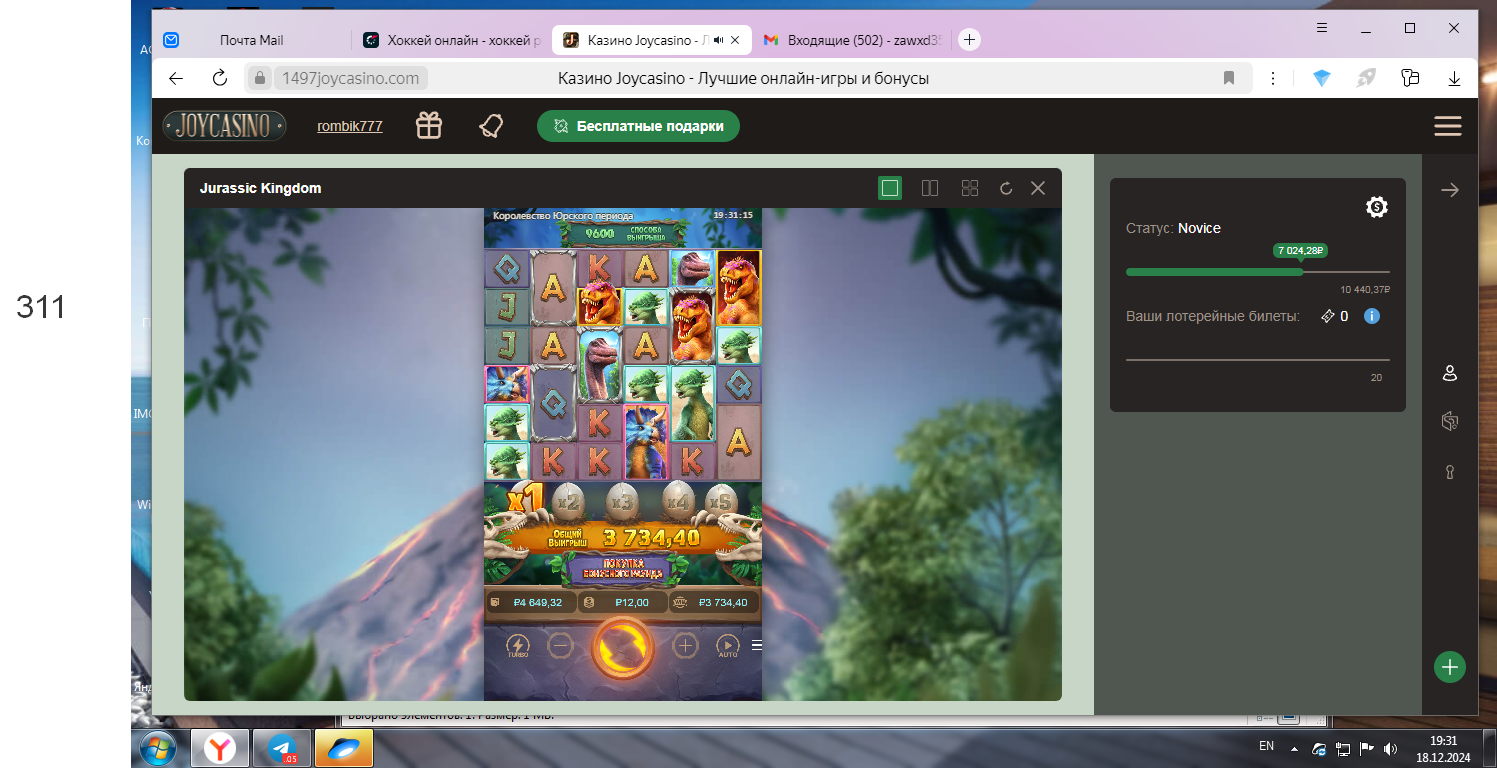Start Auto spin mode

(728, 647)
